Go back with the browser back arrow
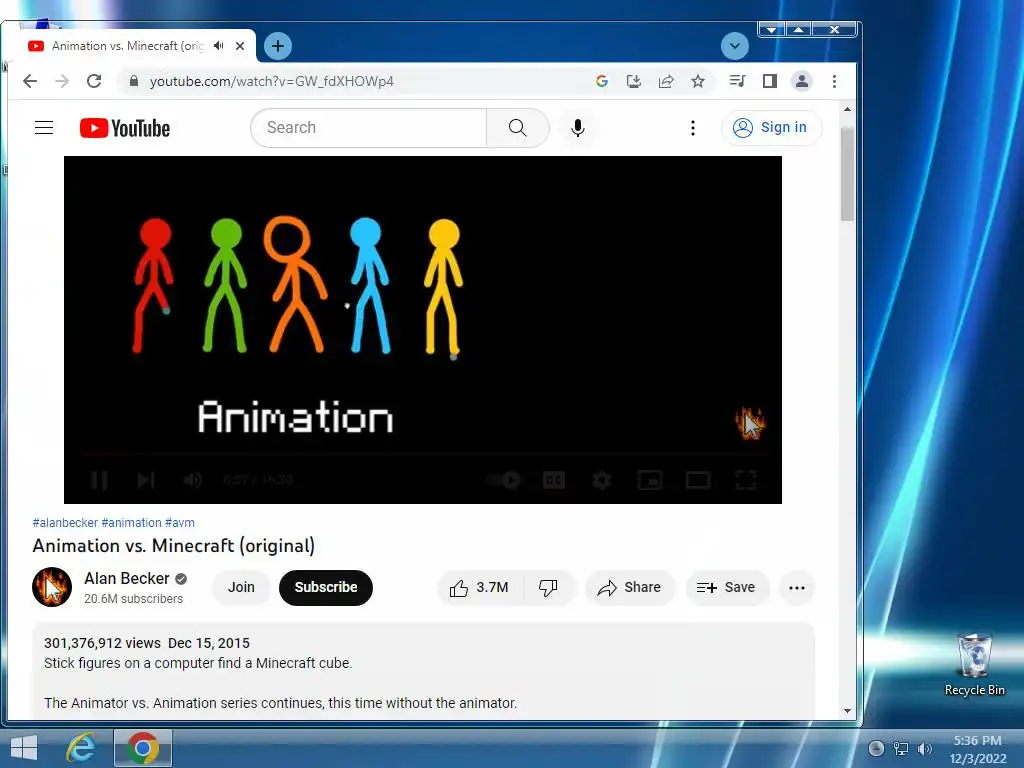The height and width of the screenshot is (768, 1024). pos(30,81)
